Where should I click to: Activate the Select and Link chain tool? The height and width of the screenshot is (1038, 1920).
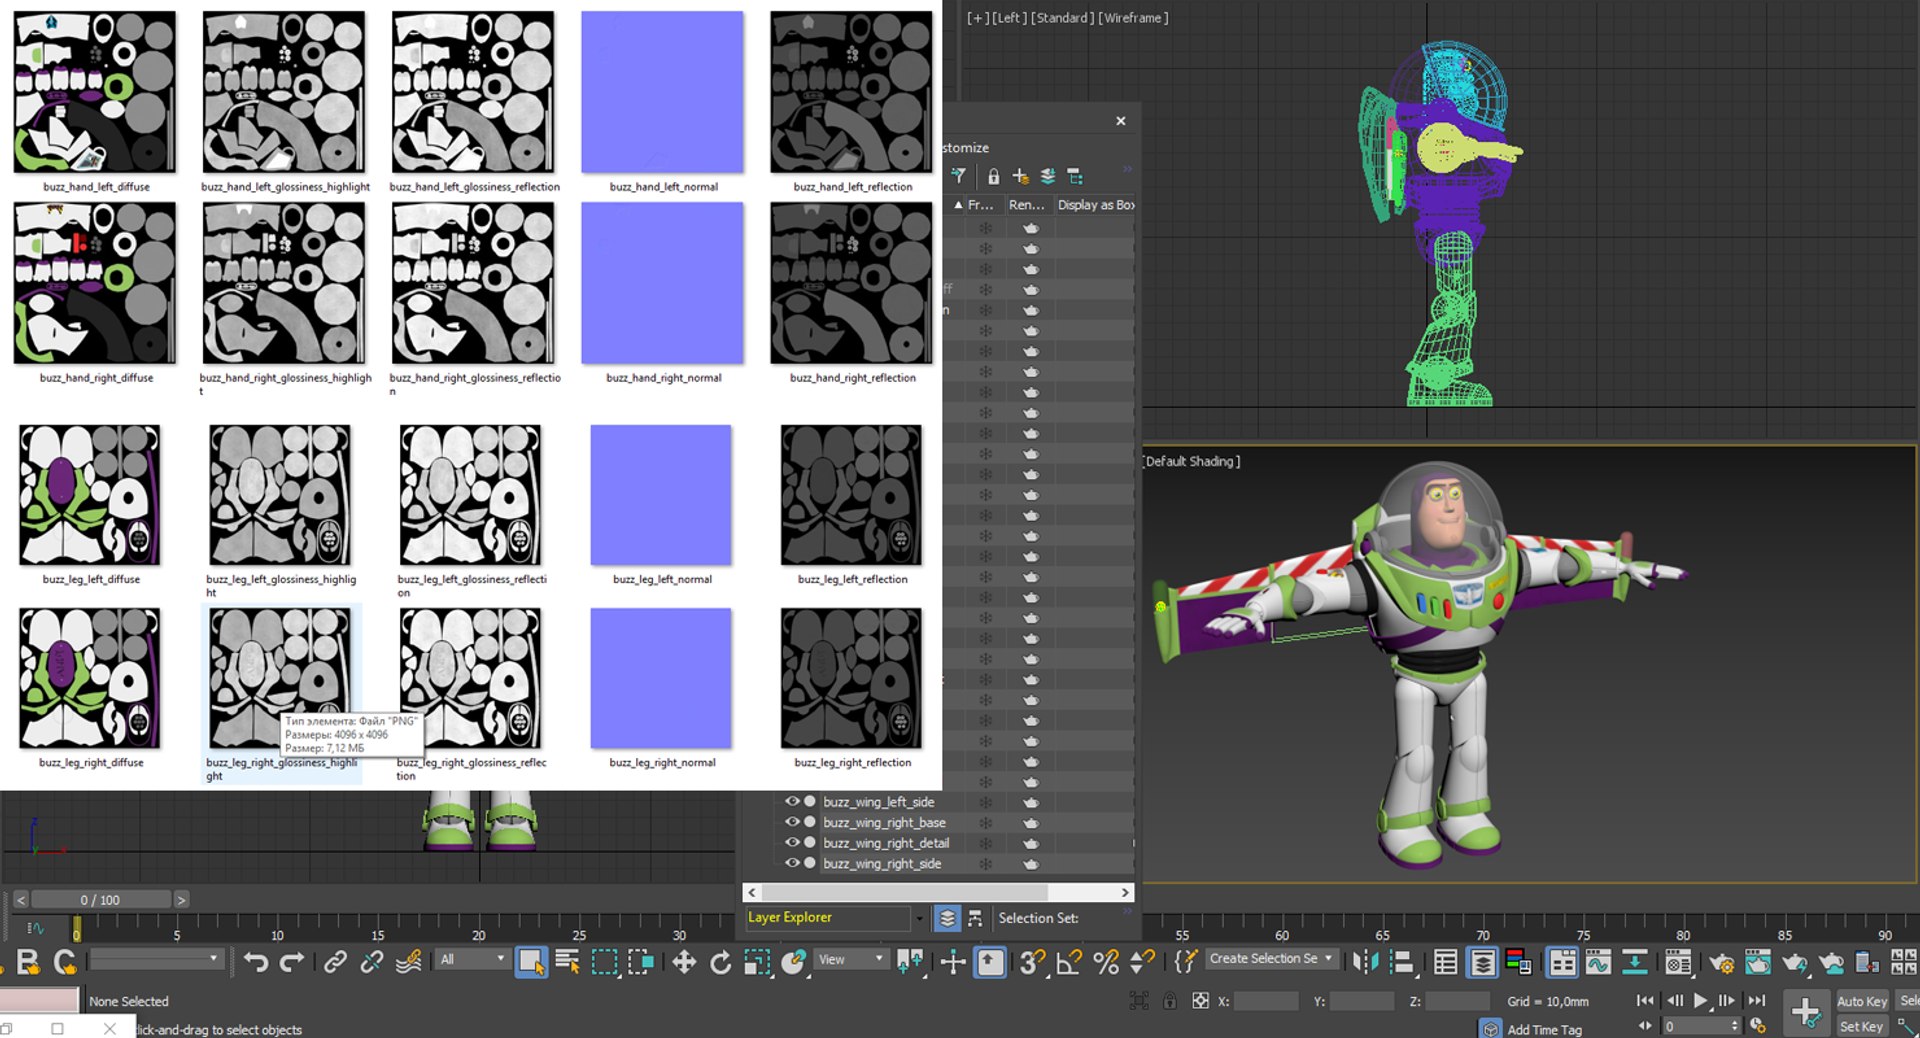tap(335, 962)
